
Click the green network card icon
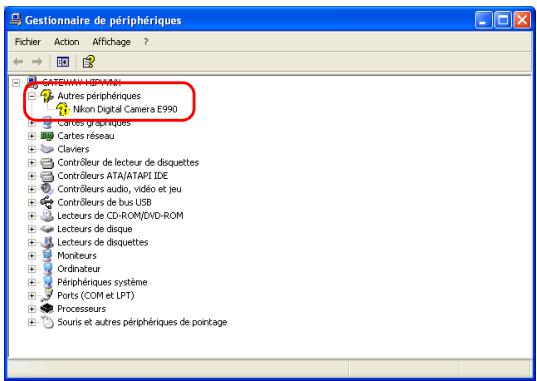tap(47, 136)
